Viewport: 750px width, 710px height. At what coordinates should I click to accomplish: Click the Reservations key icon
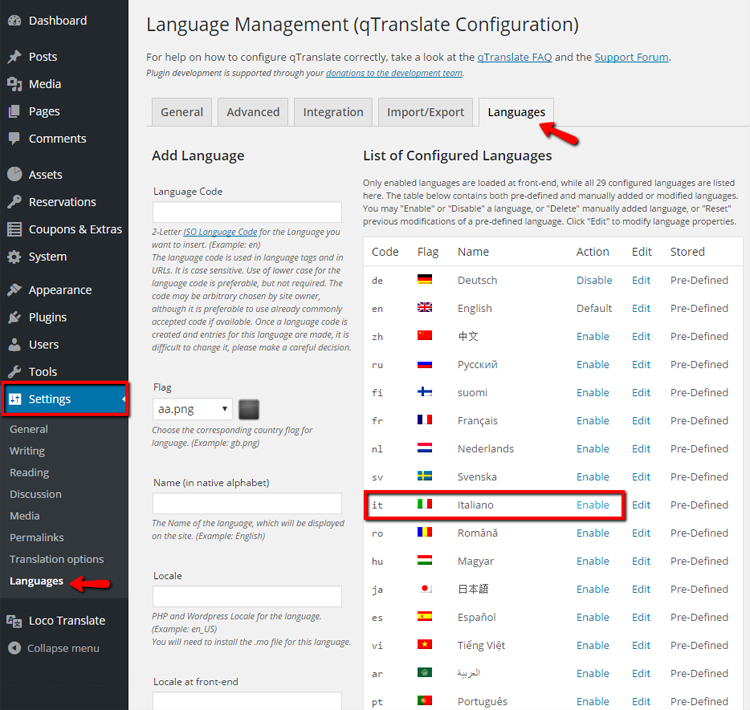pyautogui.click(x=14, y=202)
